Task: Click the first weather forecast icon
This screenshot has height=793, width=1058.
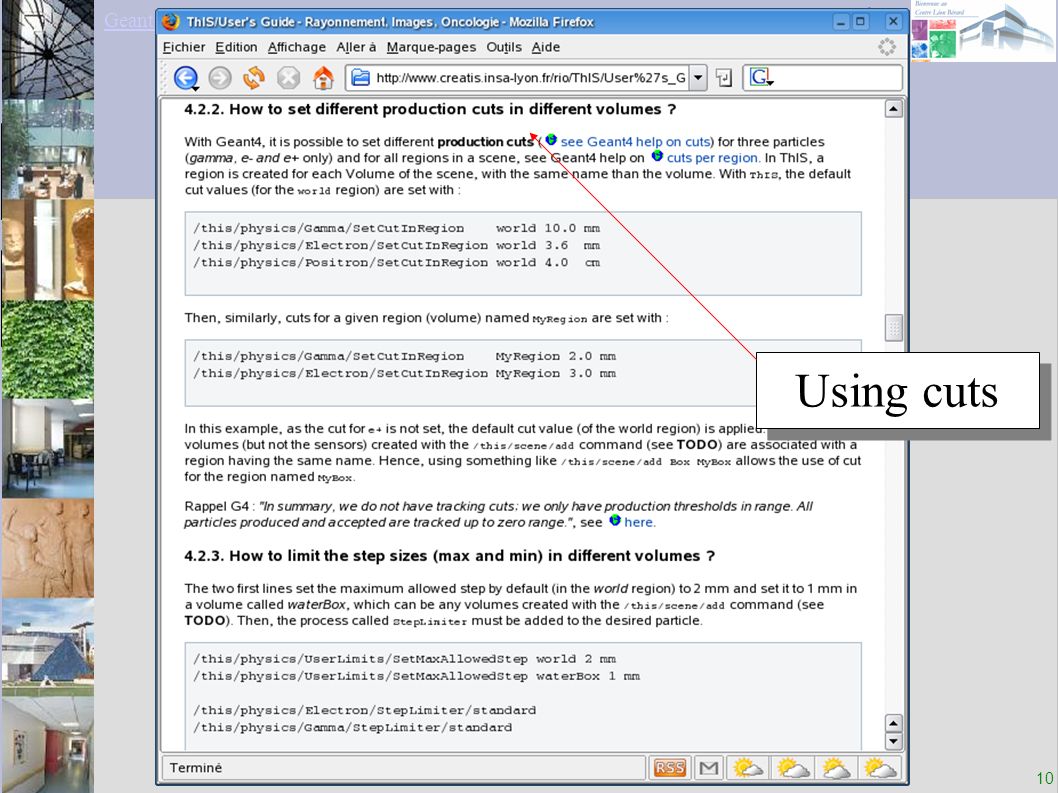Action: [748, 767]
